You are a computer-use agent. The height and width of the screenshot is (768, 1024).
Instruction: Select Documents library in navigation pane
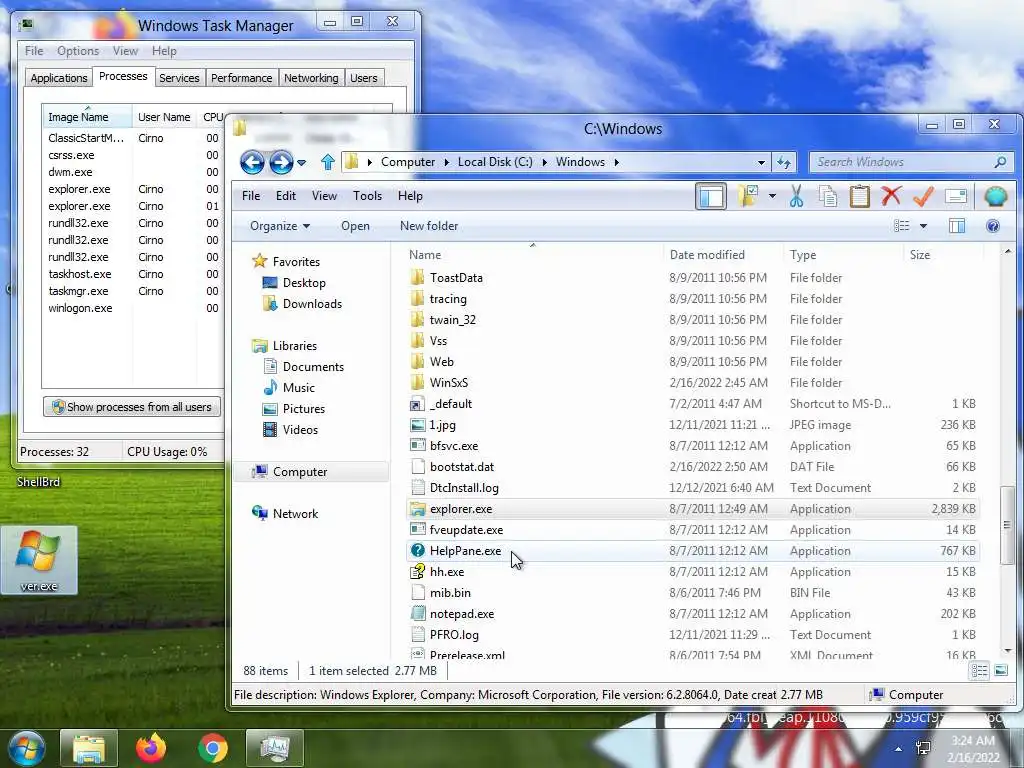303,367
